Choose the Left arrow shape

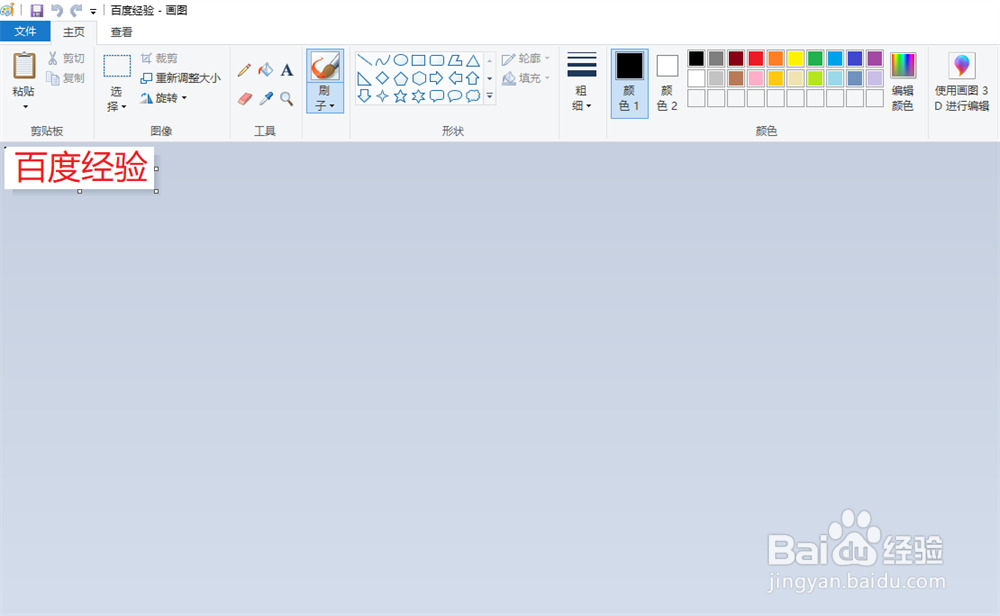tap(455, 78)
